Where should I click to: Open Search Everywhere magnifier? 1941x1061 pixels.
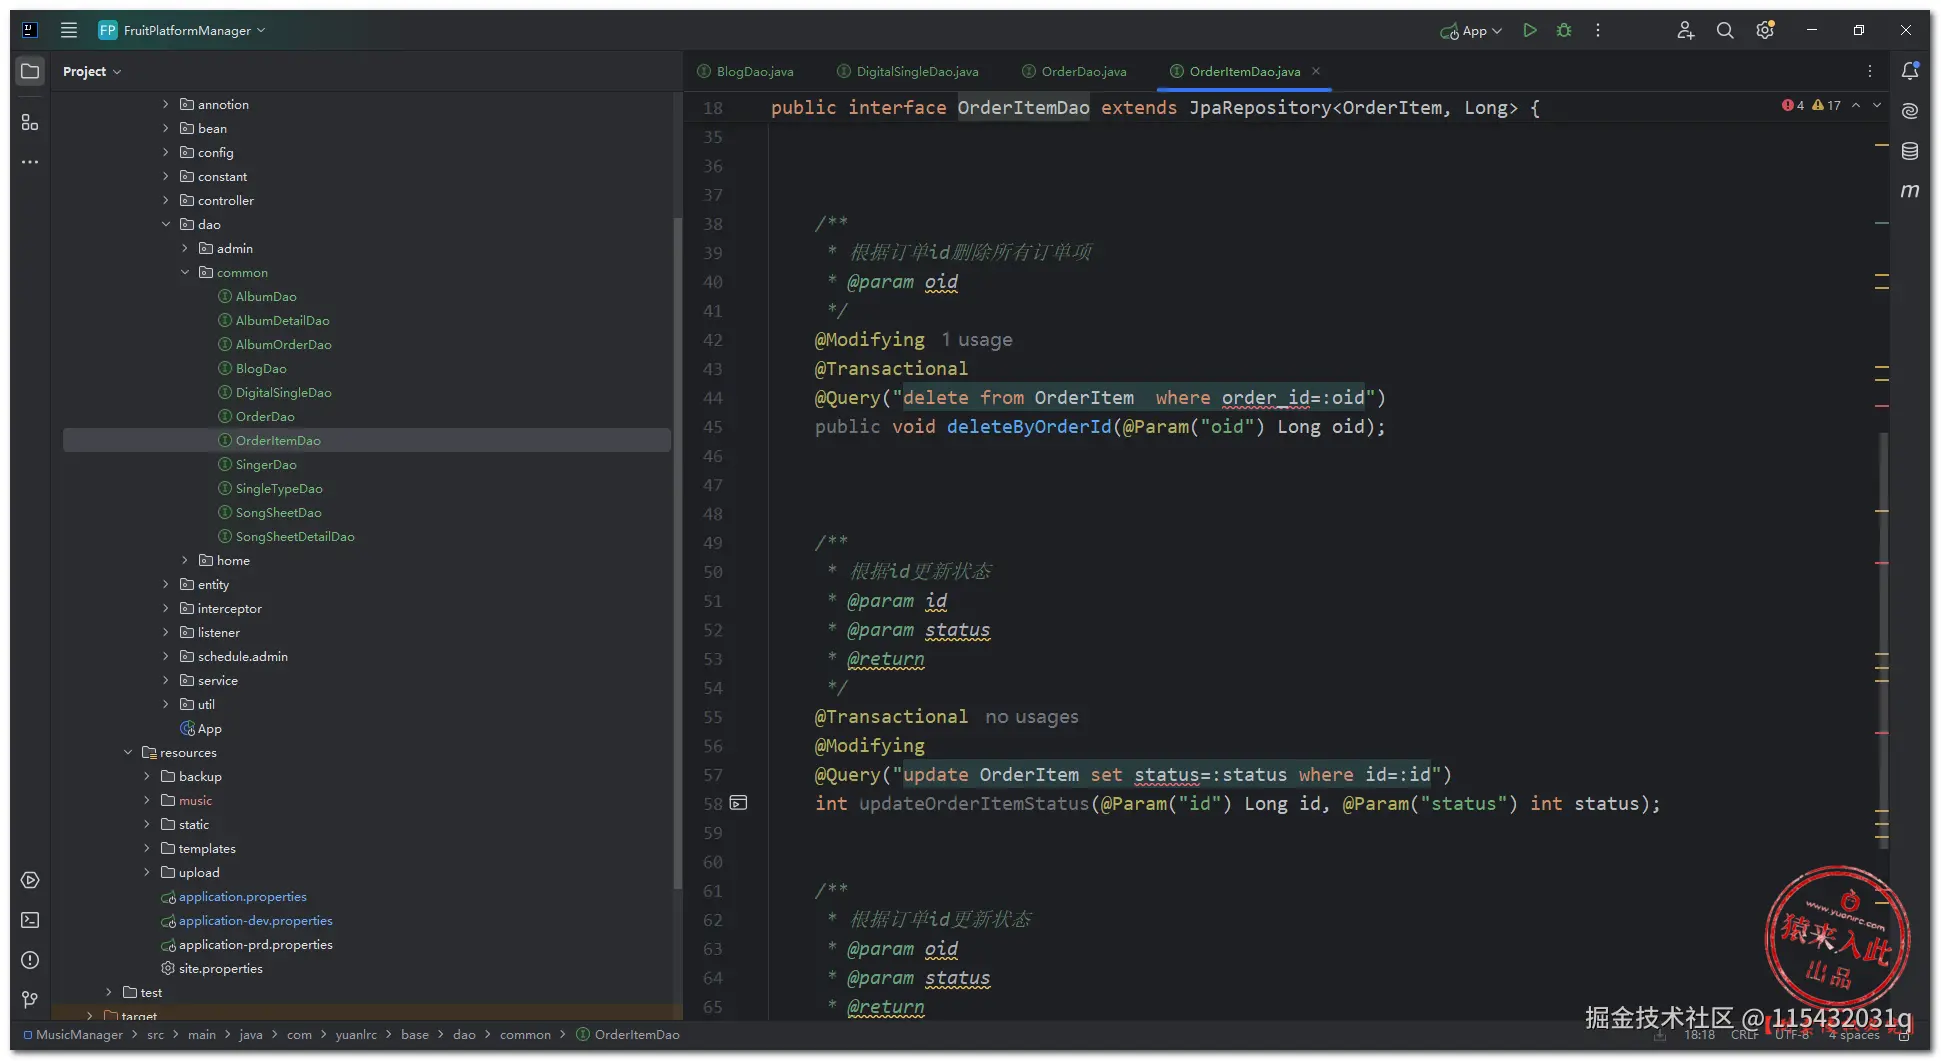[1725, 30]
